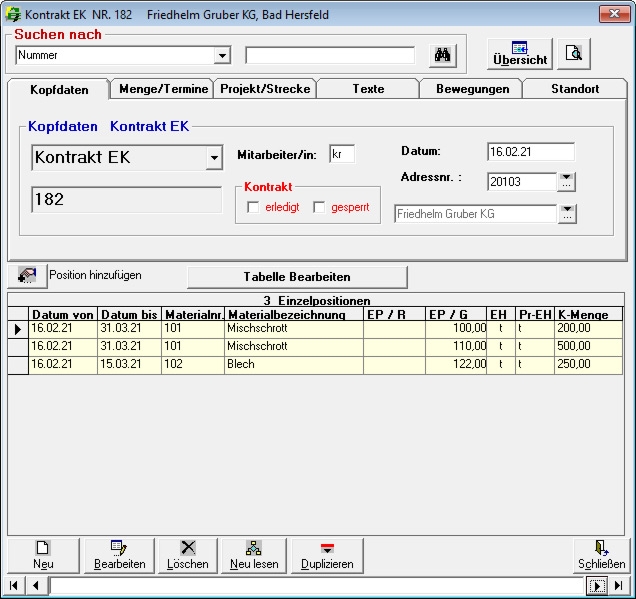The image size is (636, 599).
Task: Open the Adressnr. lookup dropdown button
Action: (567, 182)
